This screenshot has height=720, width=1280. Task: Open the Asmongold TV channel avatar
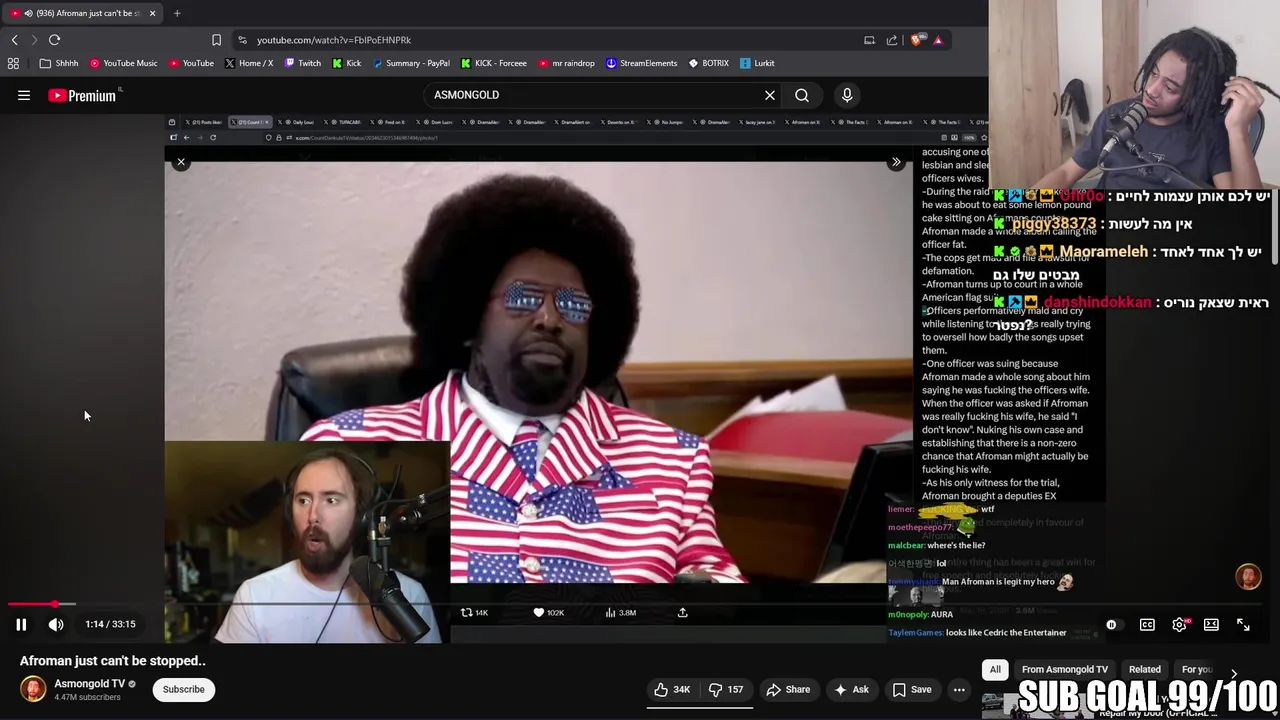coord(33,689)
